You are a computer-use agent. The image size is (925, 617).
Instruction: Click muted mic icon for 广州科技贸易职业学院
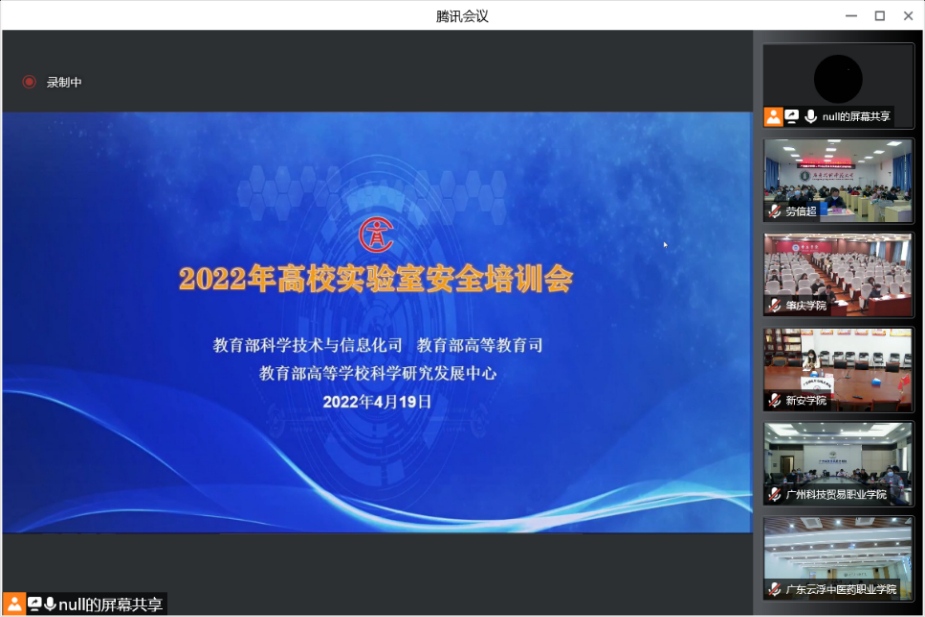(774, 494)
